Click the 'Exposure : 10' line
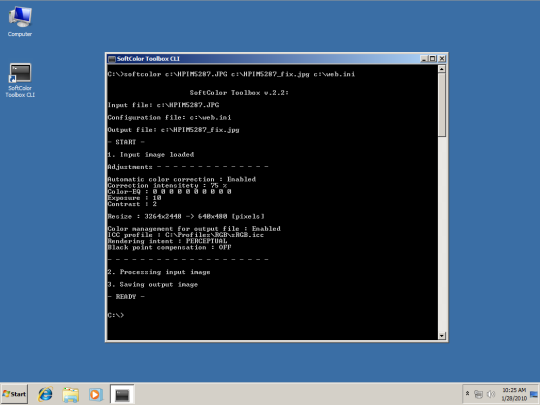 pyautogui.click(x=134, y=198)
